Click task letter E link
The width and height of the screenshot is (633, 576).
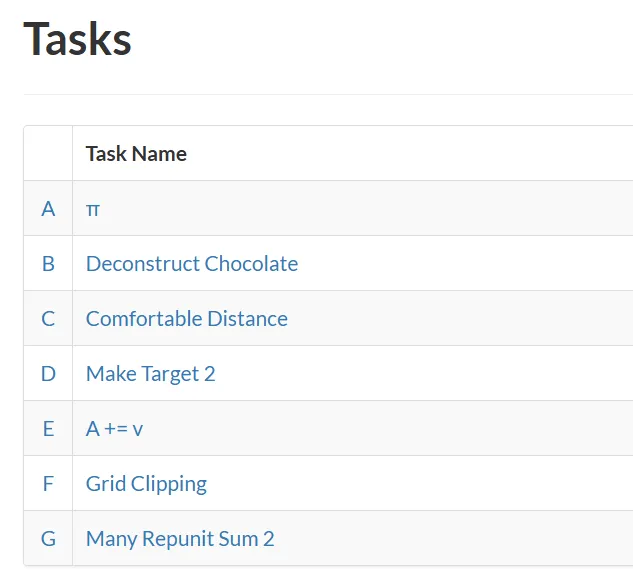click(x=48, y=428)
